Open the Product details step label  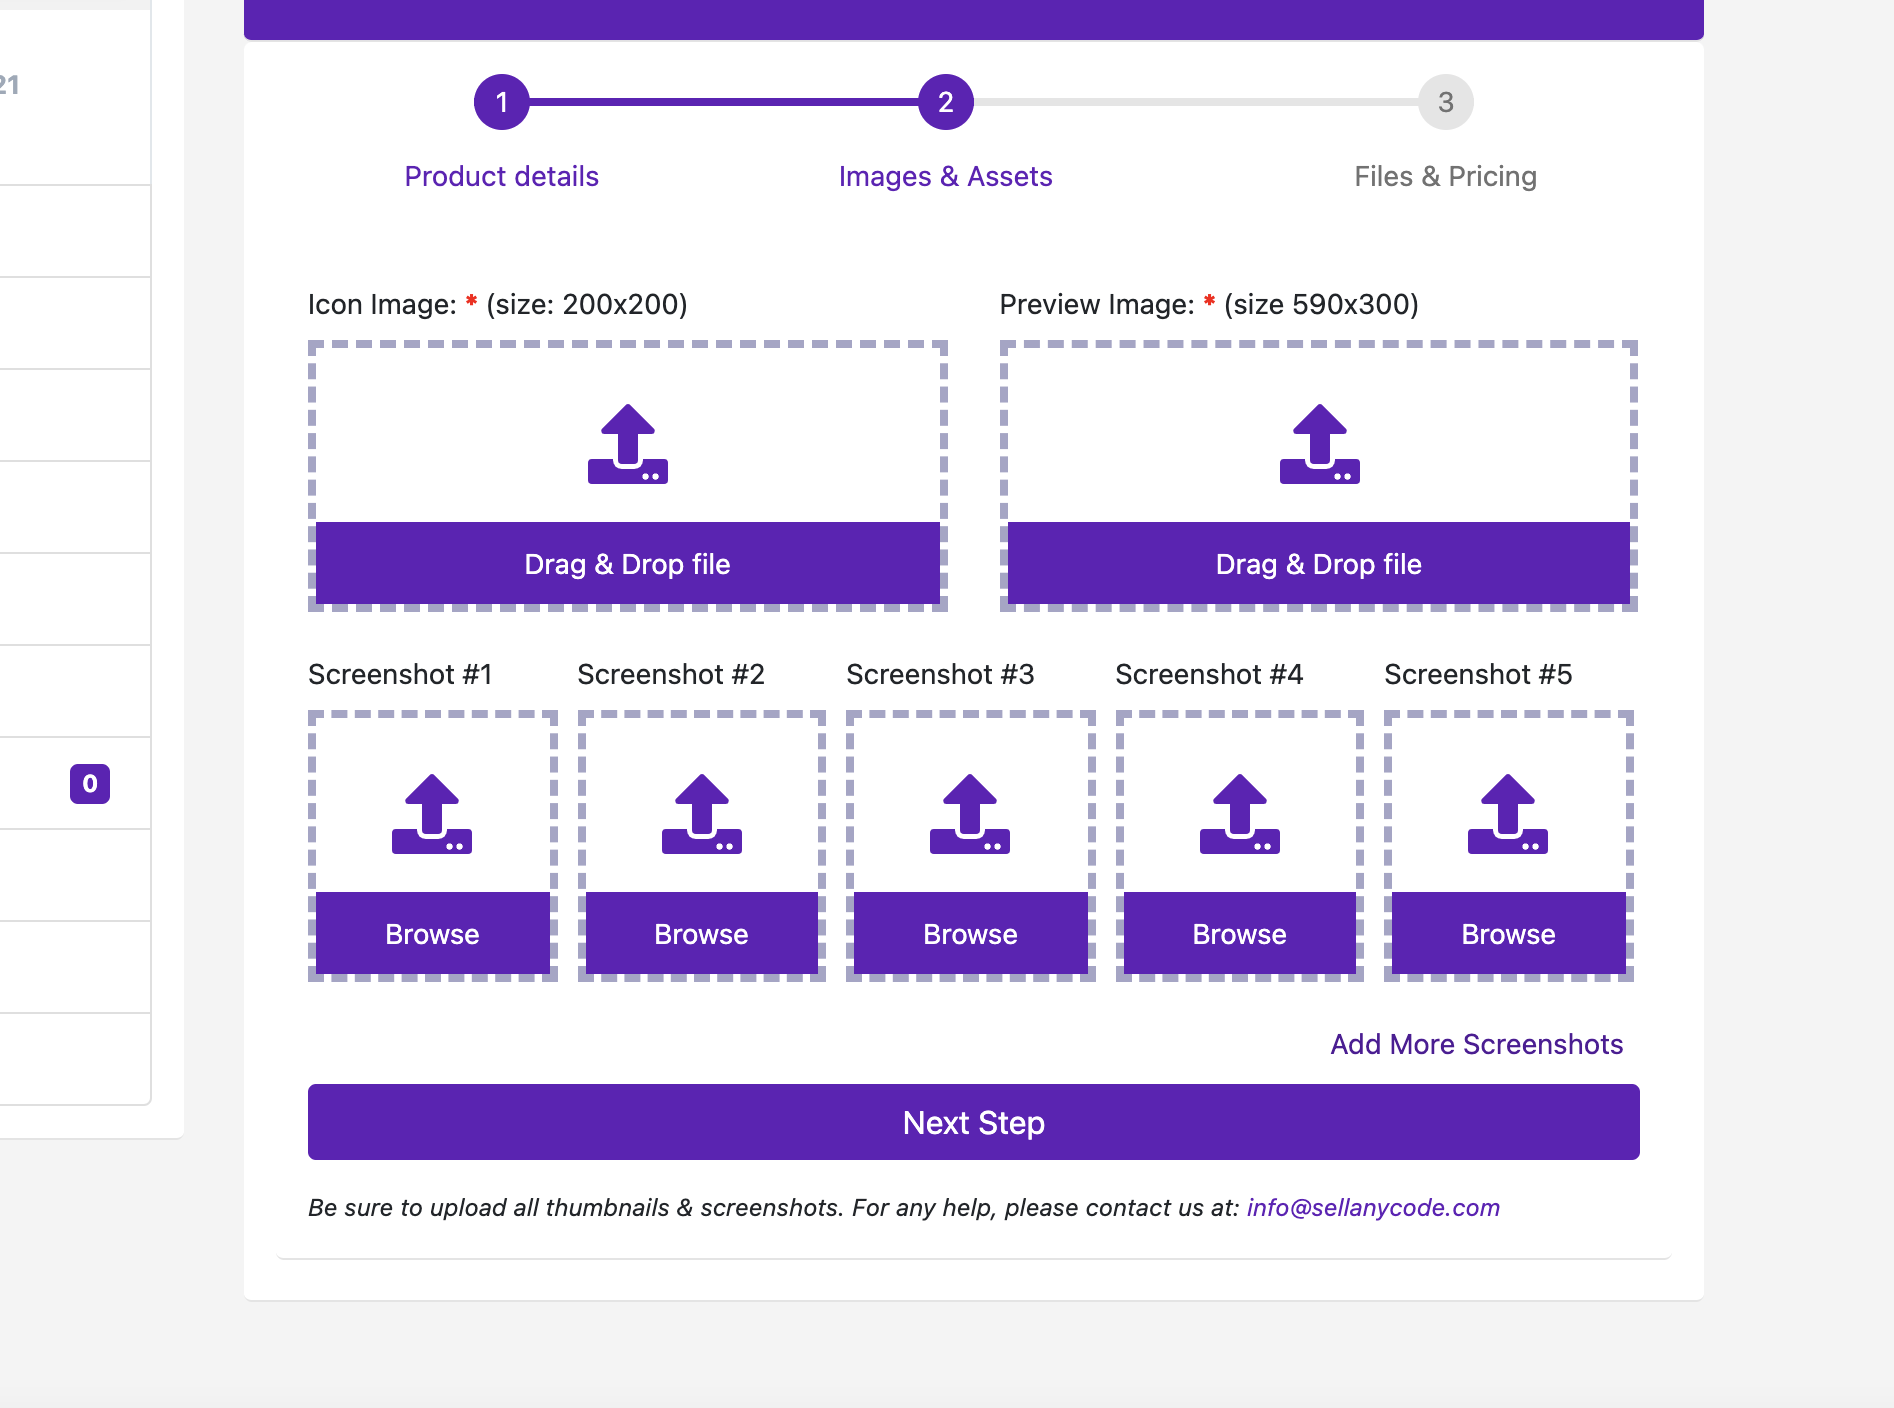coord(502,177)
